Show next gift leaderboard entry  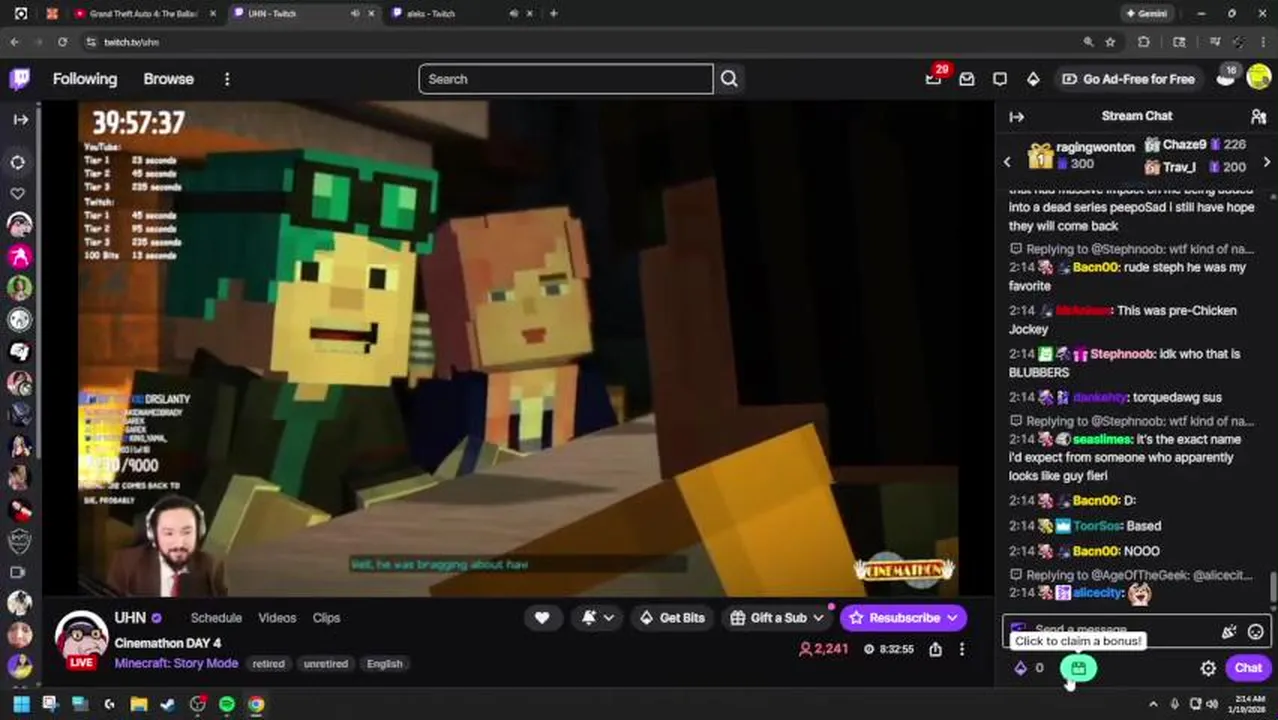[1267, 161]
